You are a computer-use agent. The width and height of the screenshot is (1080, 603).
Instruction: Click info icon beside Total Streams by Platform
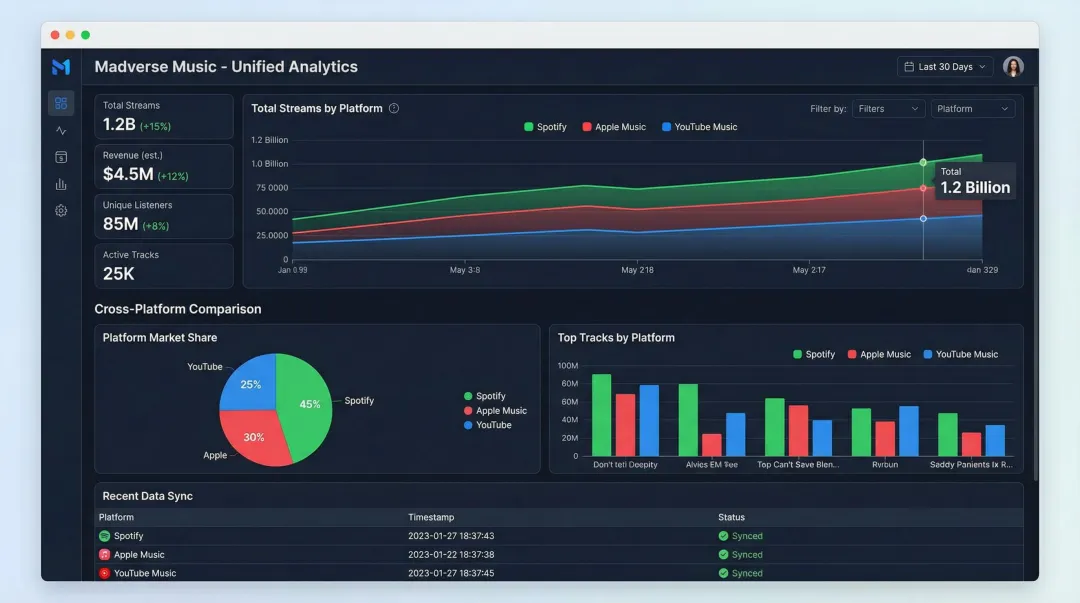(x=394, y=108)
